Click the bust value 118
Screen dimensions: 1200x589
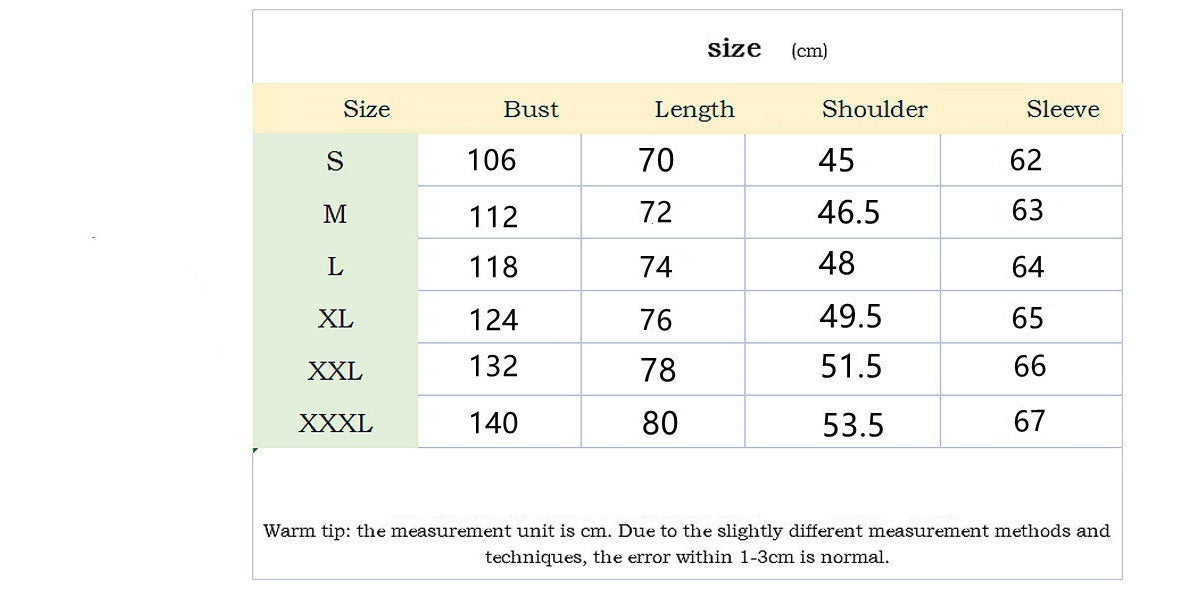[494, 267]
